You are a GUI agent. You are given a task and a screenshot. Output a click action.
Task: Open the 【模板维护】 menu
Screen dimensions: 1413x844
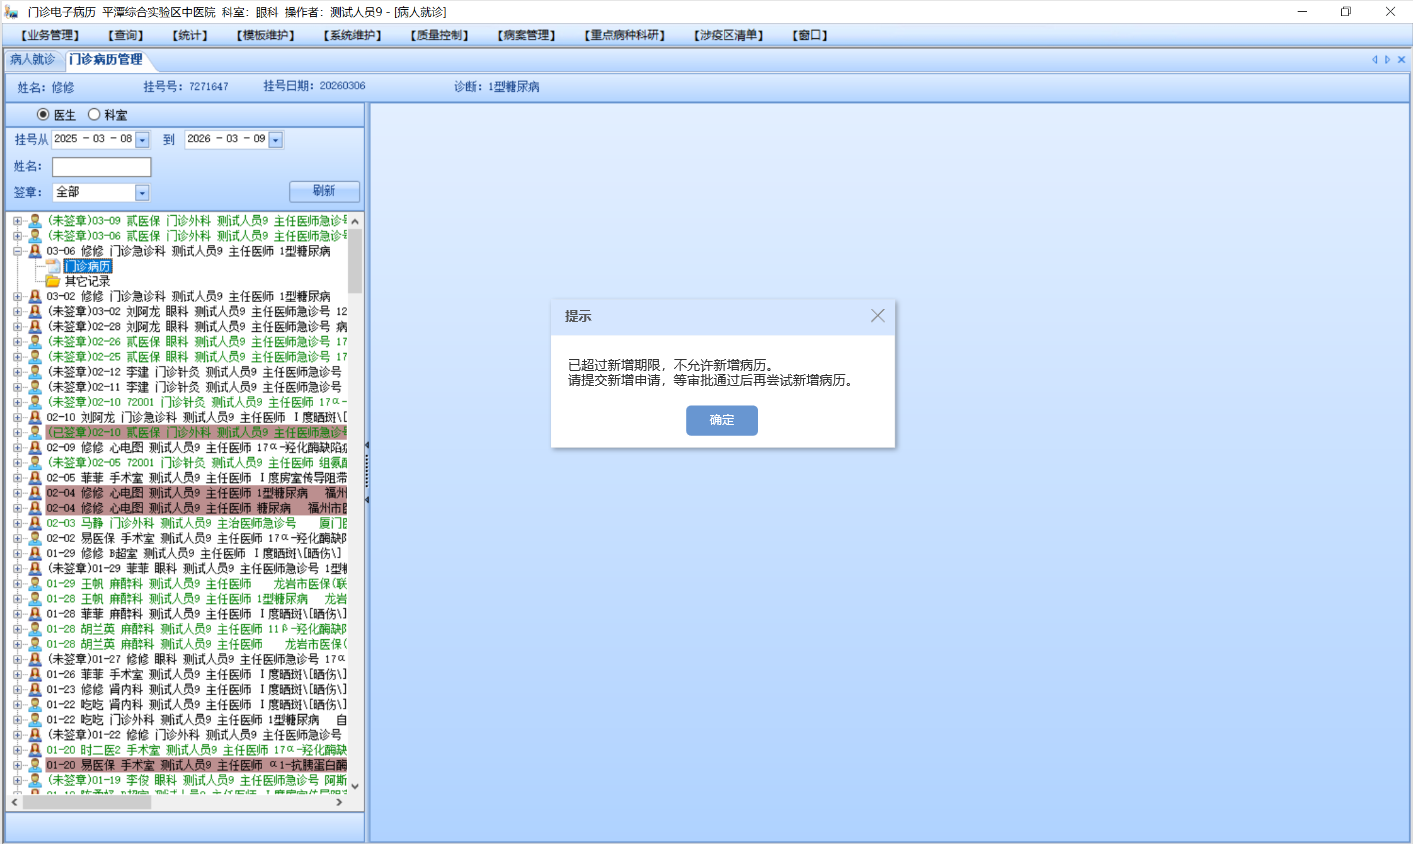pyautogui.click(x=266, y=35)
